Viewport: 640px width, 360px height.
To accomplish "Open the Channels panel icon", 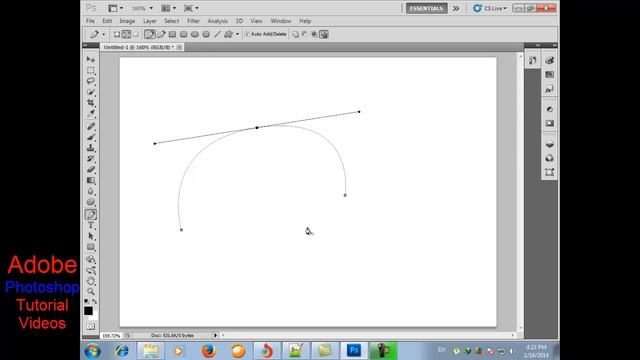I will (x=549, y=158).
